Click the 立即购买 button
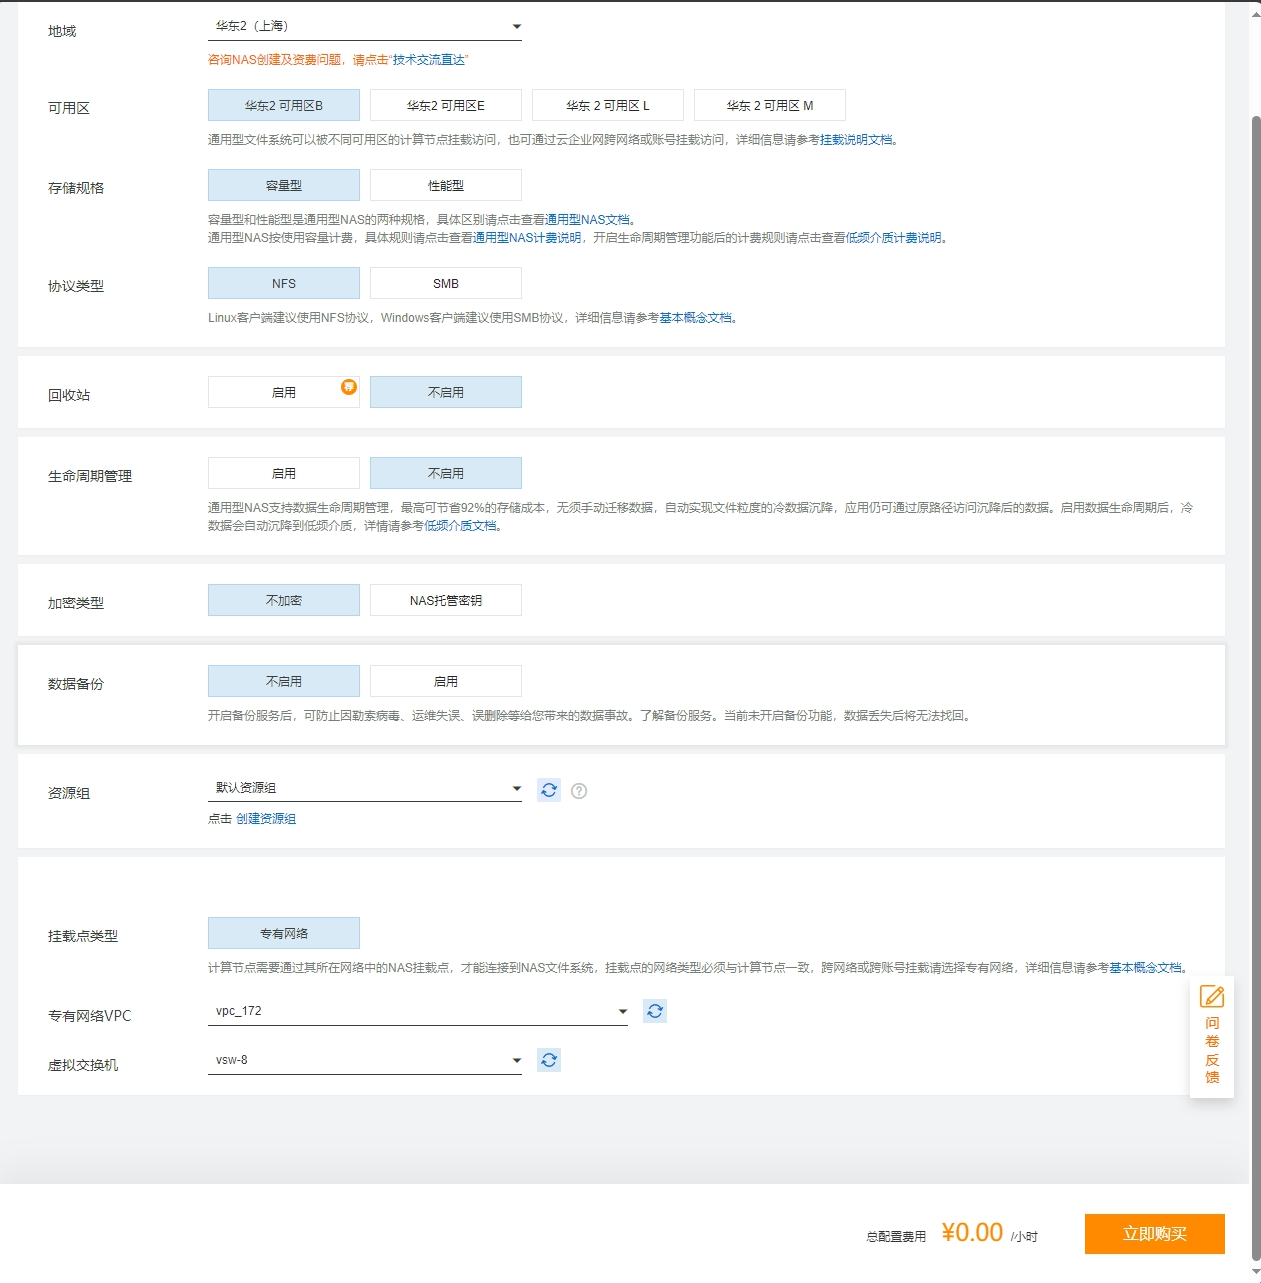The image size is (1261, 1283). 1154,1233
